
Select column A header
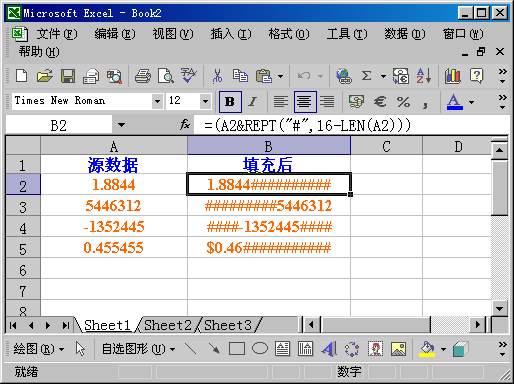click(114, 146)
